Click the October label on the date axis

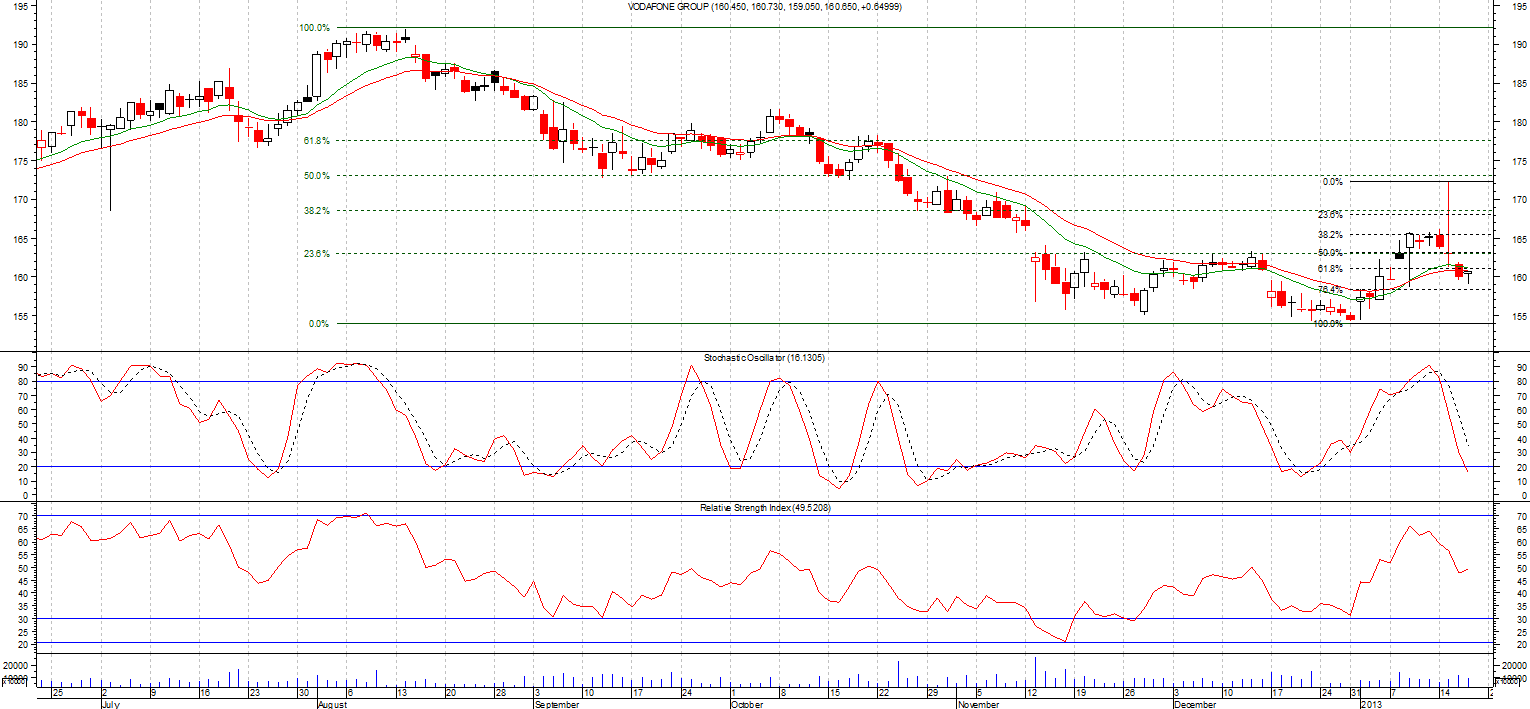pyautogui.click(x=747, y=704)
